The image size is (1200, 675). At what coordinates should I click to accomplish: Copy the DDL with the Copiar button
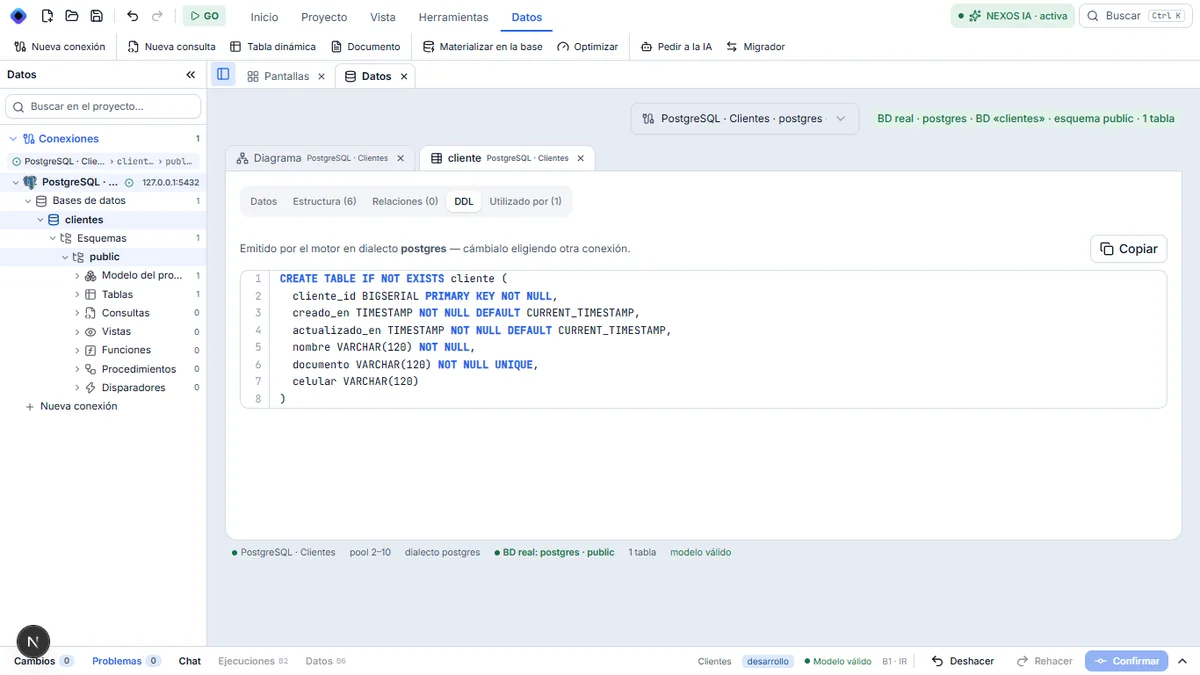[x=1128, y=249]
